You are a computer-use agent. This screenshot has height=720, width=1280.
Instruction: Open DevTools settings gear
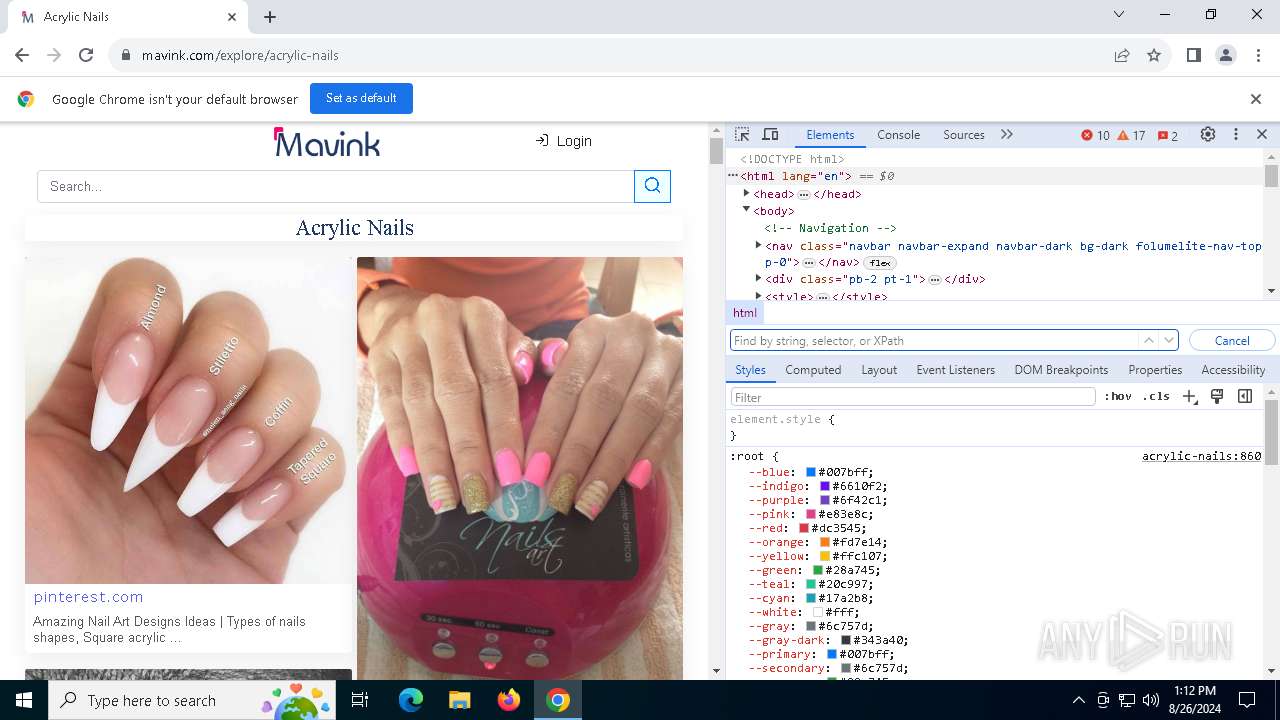1208,135
